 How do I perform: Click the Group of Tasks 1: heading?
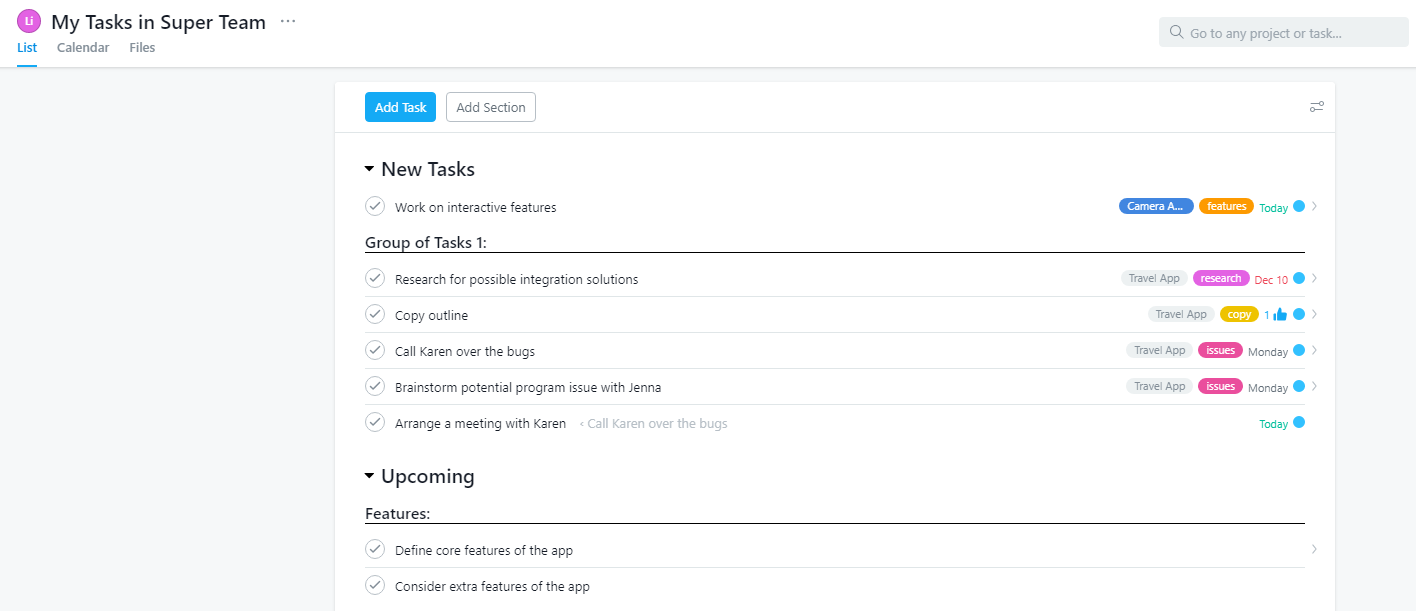(x=426, y=242)
